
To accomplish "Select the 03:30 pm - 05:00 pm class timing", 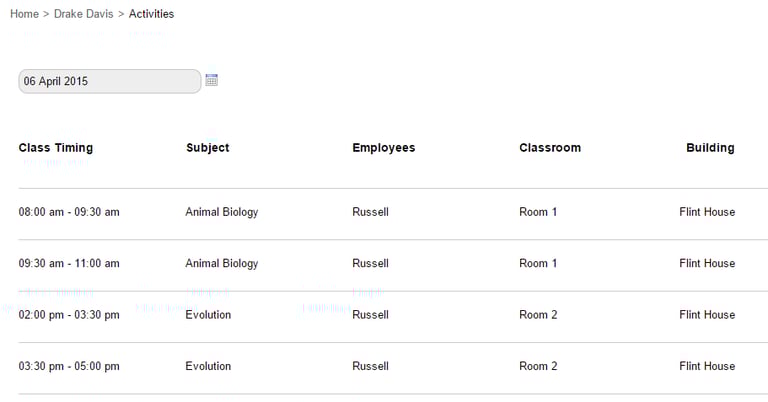I will coord(69,367).
